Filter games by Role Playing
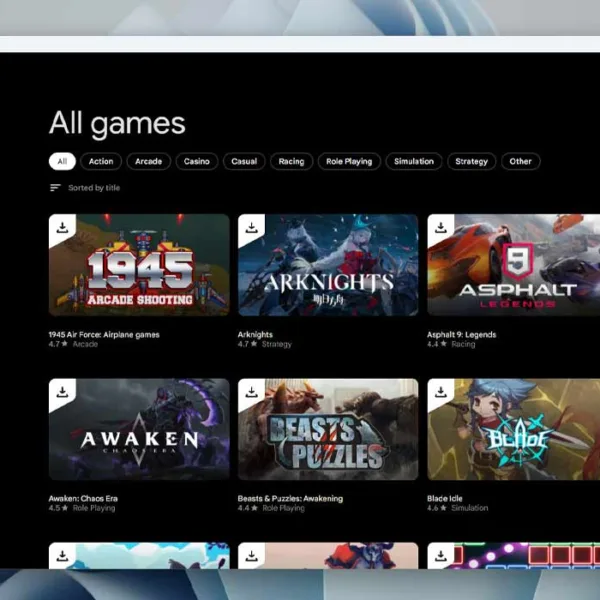The height and width of the screenshot is (600, 600). (x=349, y=161)
